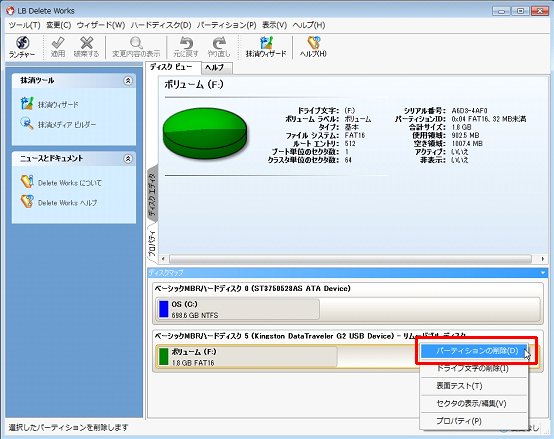
Task: Click the green ボリューム (F:) color swatch
Action: pyautogui.click(x=164, y=357)
